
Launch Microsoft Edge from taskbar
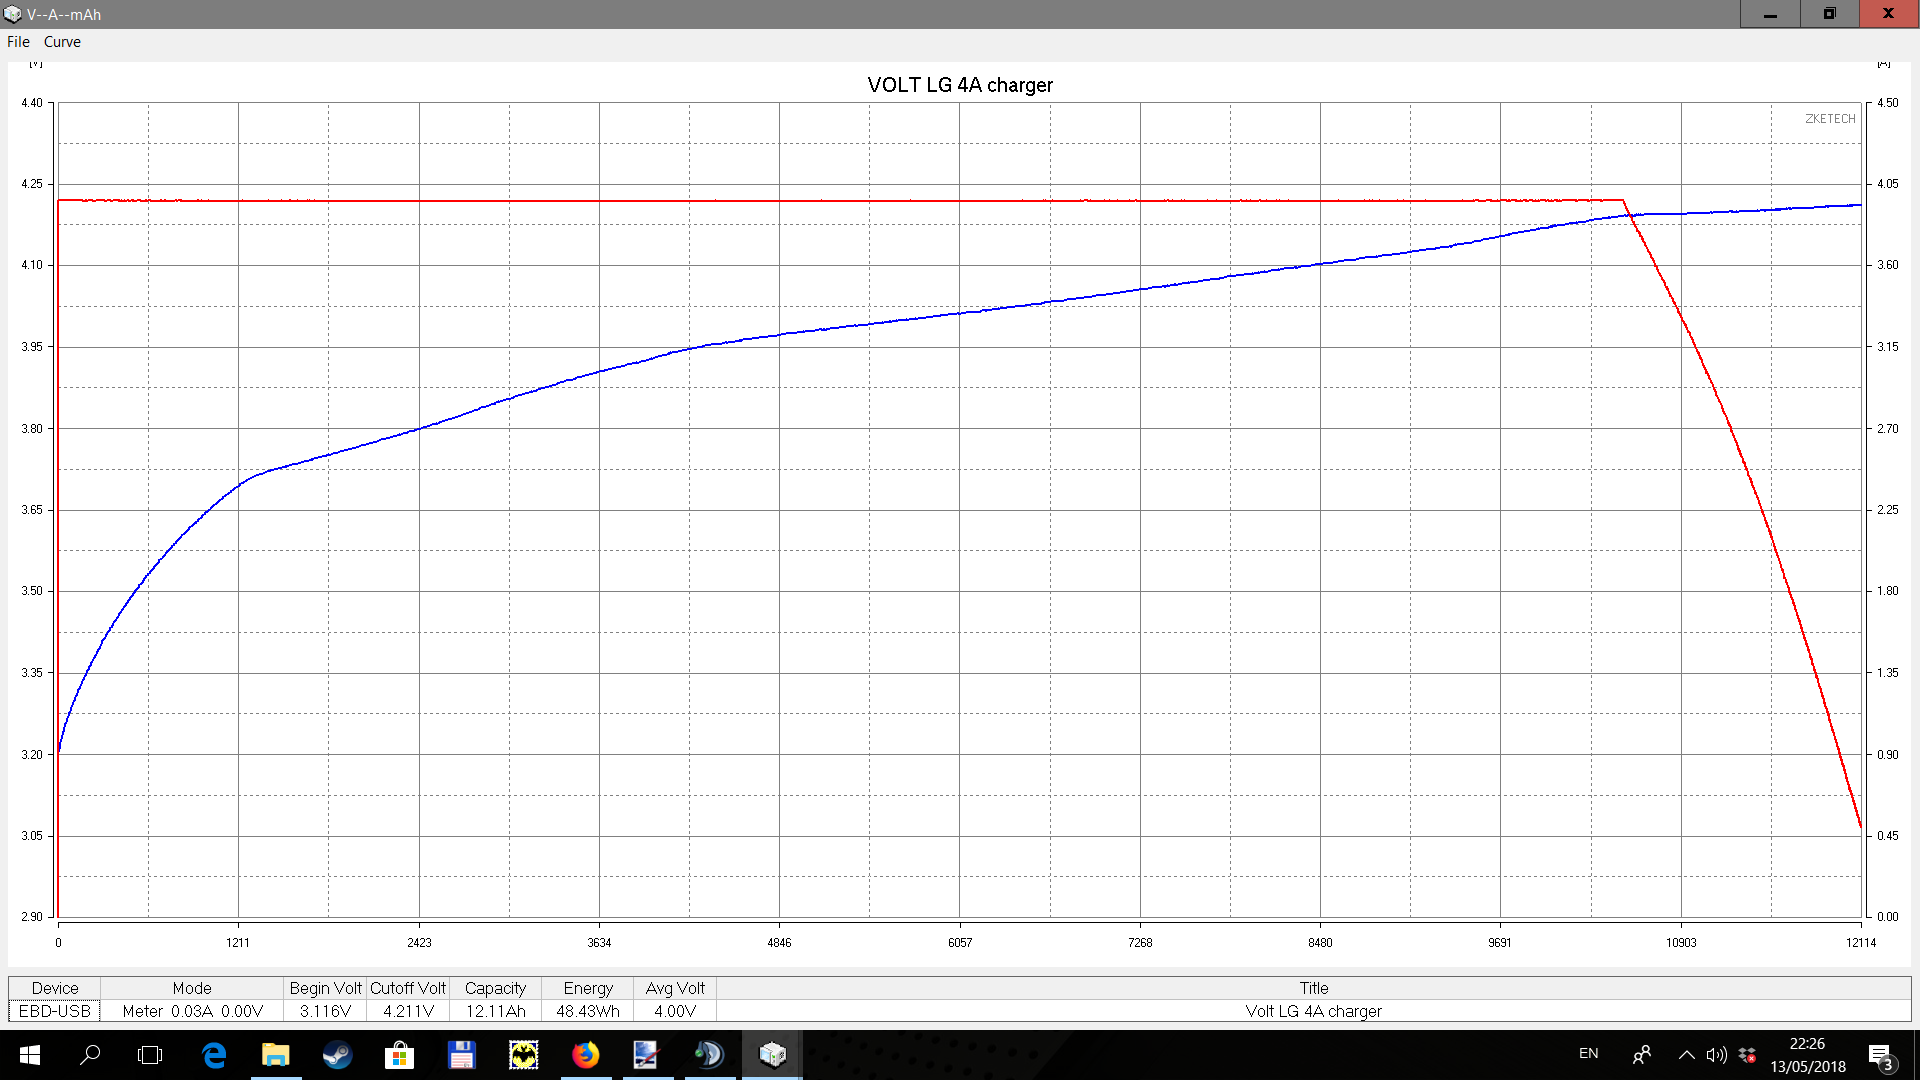pos(214,1055)
